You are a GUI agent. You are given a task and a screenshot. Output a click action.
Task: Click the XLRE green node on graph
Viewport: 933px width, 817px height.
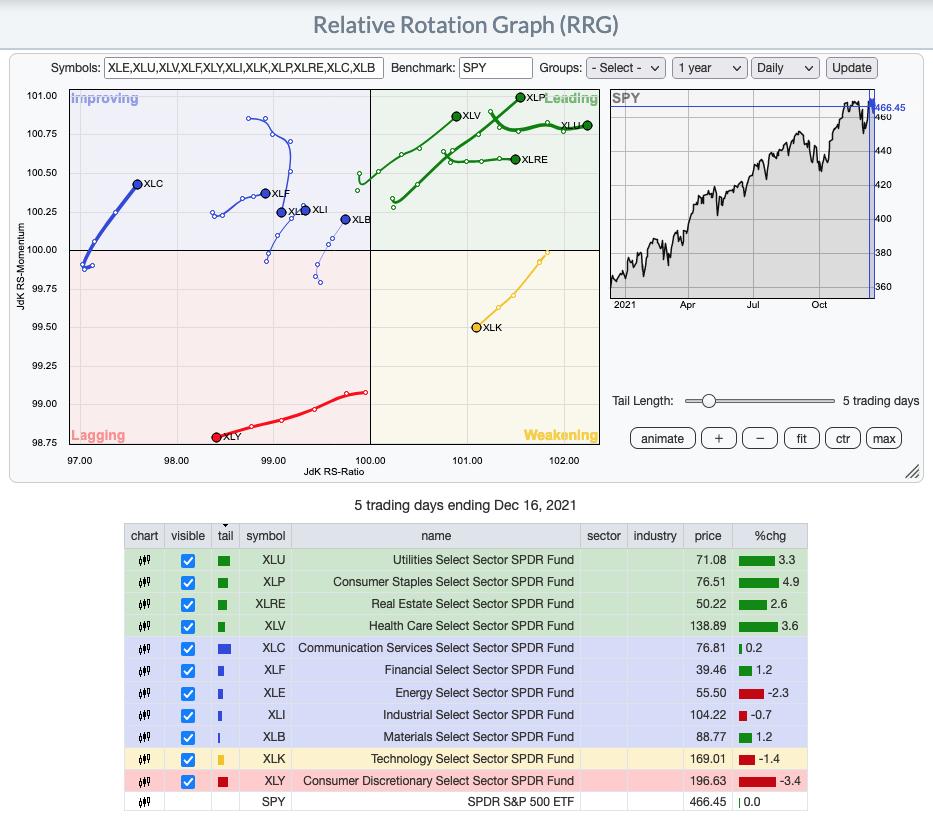[x=515, y=159]
